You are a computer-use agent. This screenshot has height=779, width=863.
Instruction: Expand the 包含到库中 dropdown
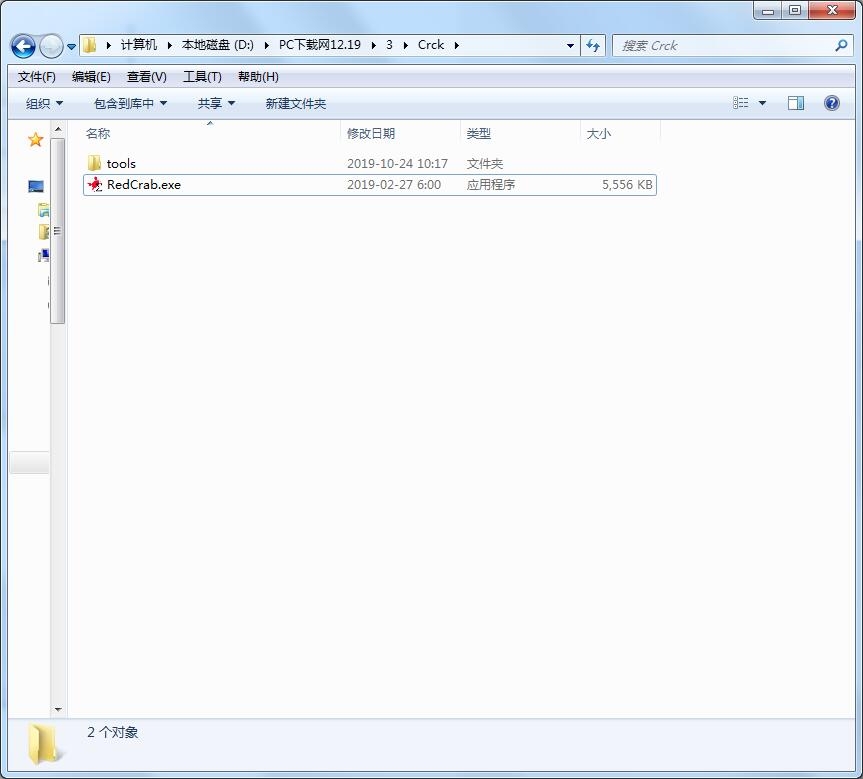point(130,103)
